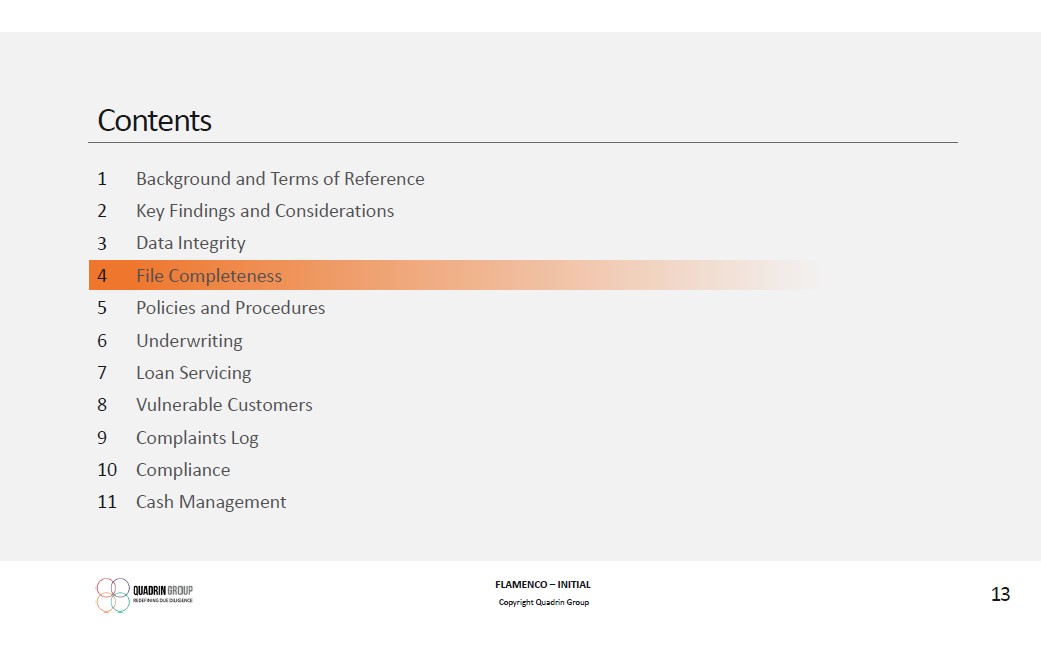This screenshot has height=660, width=1041.
Task: Click the page number 13
Action: 1000,595
